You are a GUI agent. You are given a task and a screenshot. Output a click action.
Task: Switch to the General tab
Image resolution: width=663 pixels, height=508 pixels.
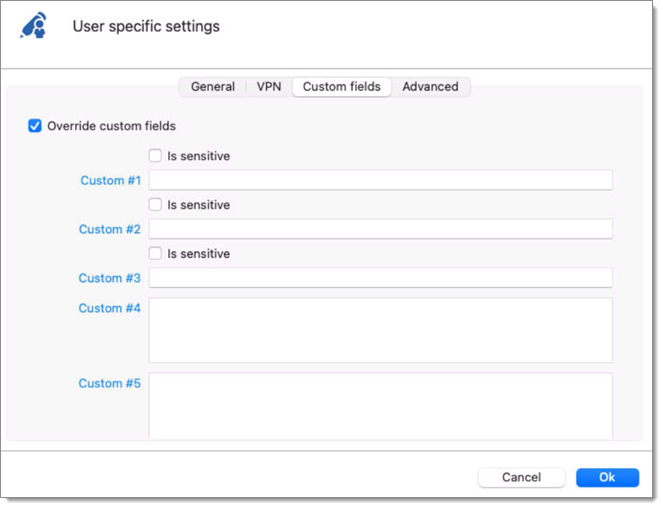click(213, 87)
